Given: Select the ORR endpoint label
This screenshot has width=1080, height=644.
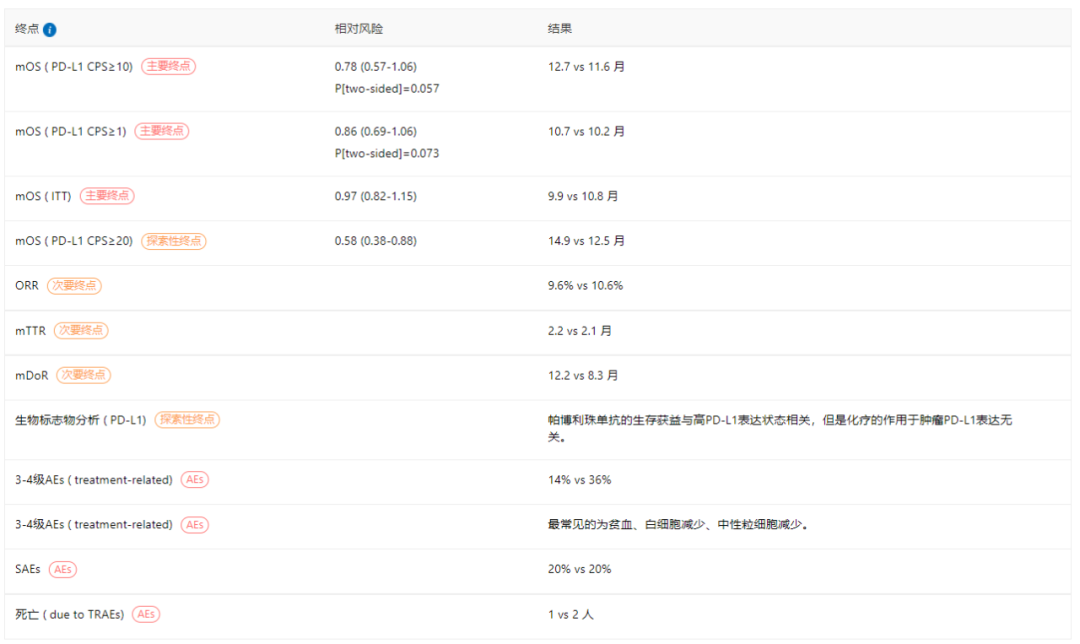Looking at the screenshot, I should tap(27, 286).
